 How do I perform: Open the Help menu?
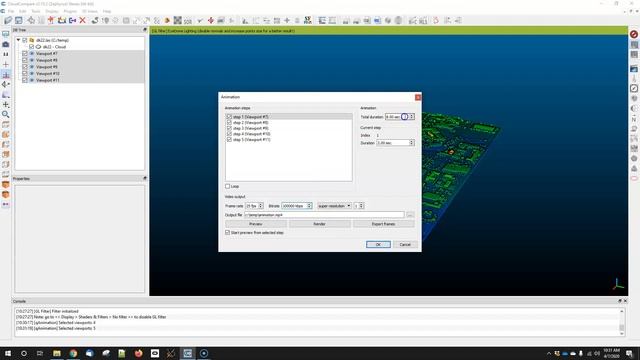click(x=107, y=11)
